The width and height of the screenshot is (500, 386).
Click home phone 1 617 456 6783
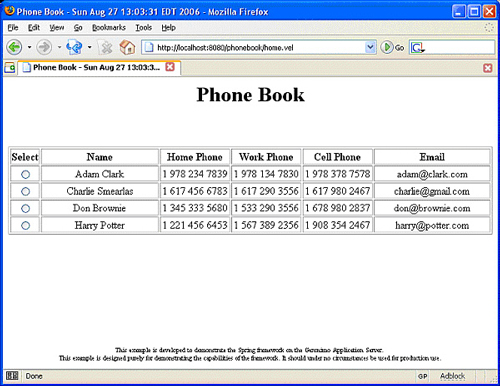coord(195,191)
